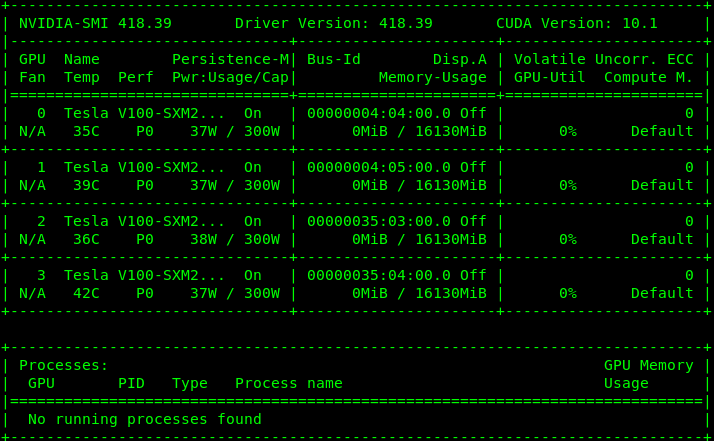Image resolution: width=714 pixels, height=441 pixels.
Task: Click the Type column header
Action: click(x=189, y=384)
